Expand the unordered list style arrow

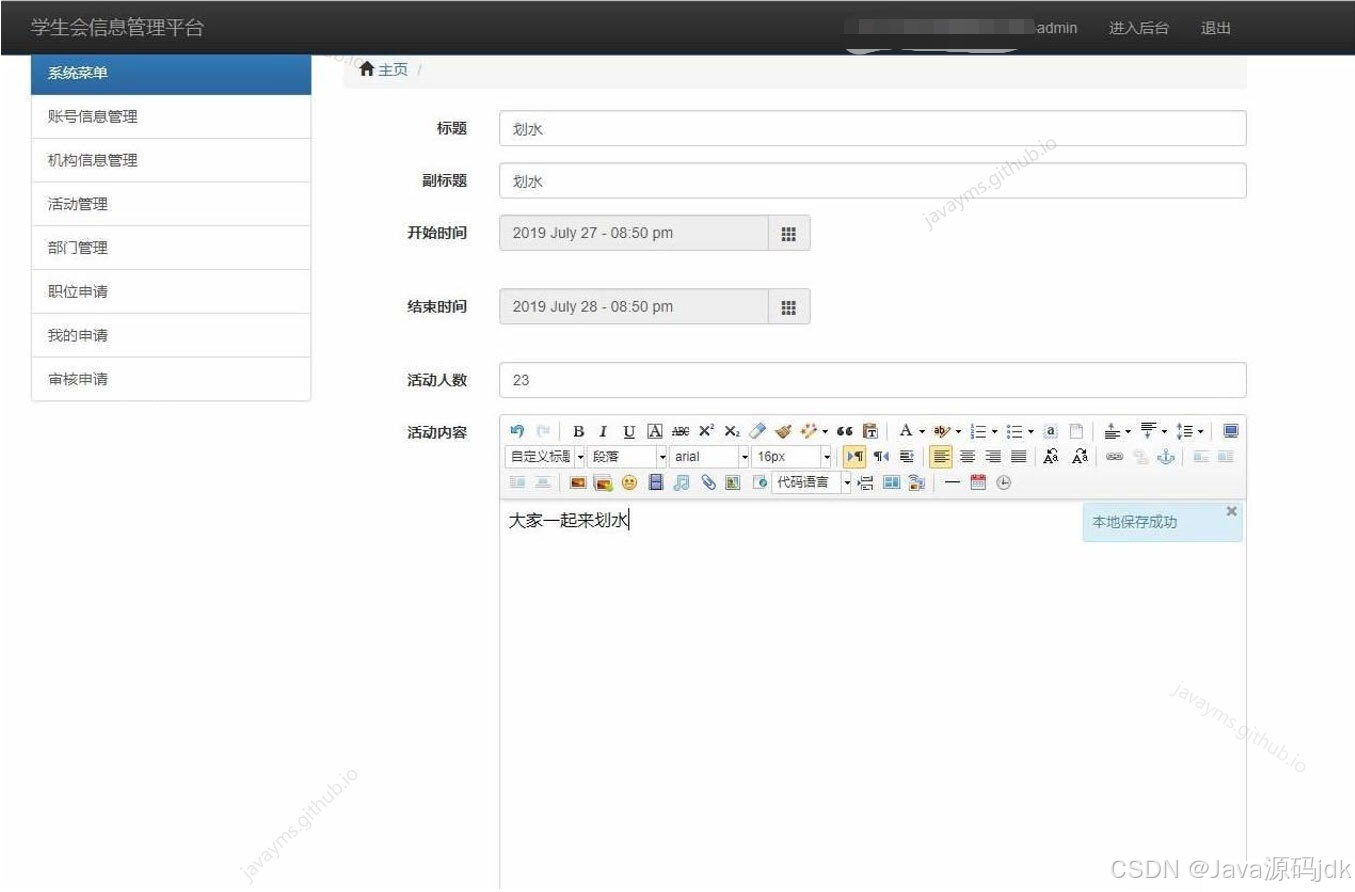pyautogui.click(x=1031, y=432)
